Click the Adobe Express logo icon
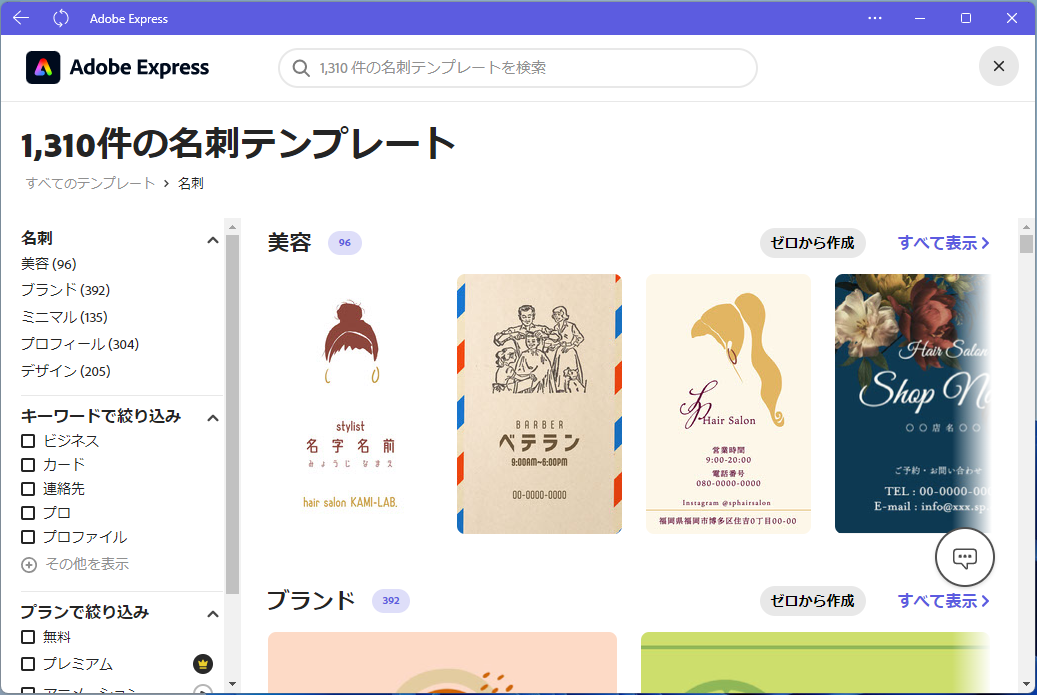 43,67
